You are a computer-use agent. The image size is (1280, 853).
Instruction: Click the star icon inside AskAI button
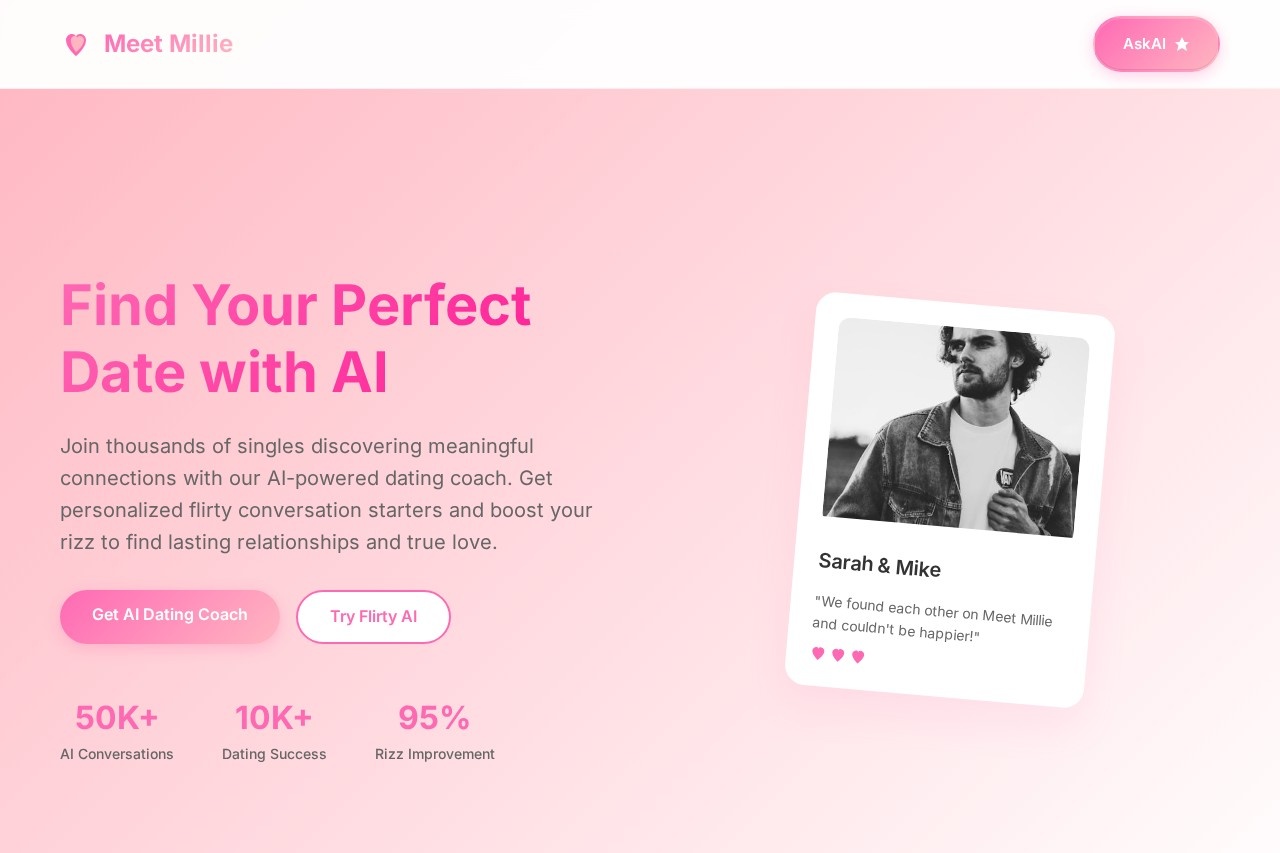[x=1182, y=44]
